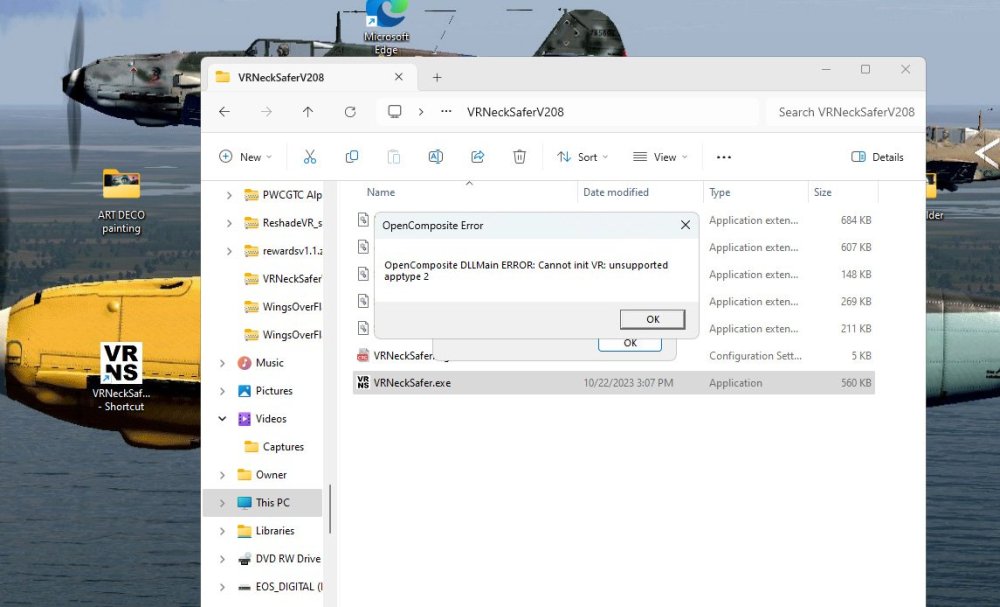Screen dimensions: 1000x607
Task: Open Microsoft Edge desktop shortcut
Action: click(x=386, y=25)
